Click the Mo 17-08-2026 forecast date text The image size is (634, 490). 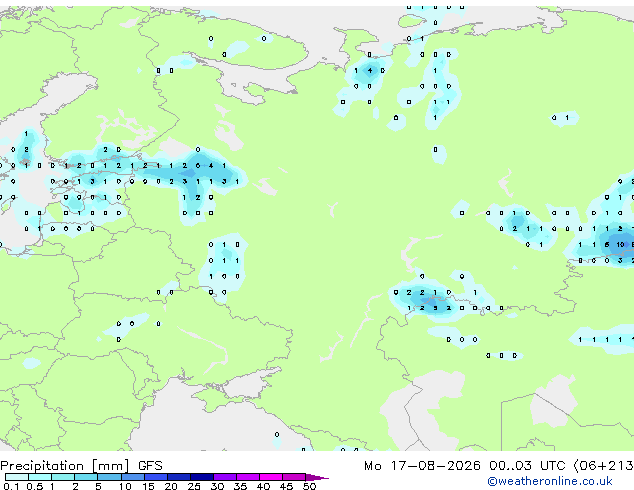click(423, 466)
